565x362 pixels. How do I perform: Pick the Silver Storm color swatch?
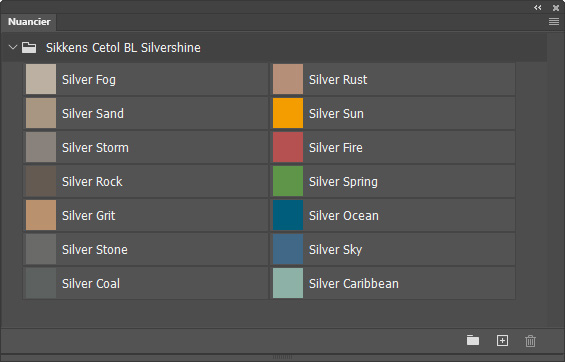[x=41, y=147]
